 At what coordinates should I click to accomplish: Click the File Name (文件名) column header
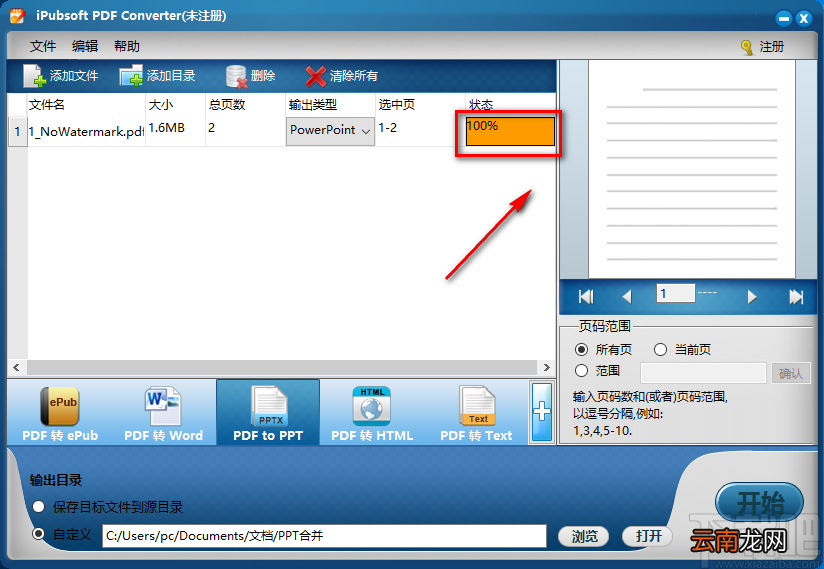coord(86,105)
